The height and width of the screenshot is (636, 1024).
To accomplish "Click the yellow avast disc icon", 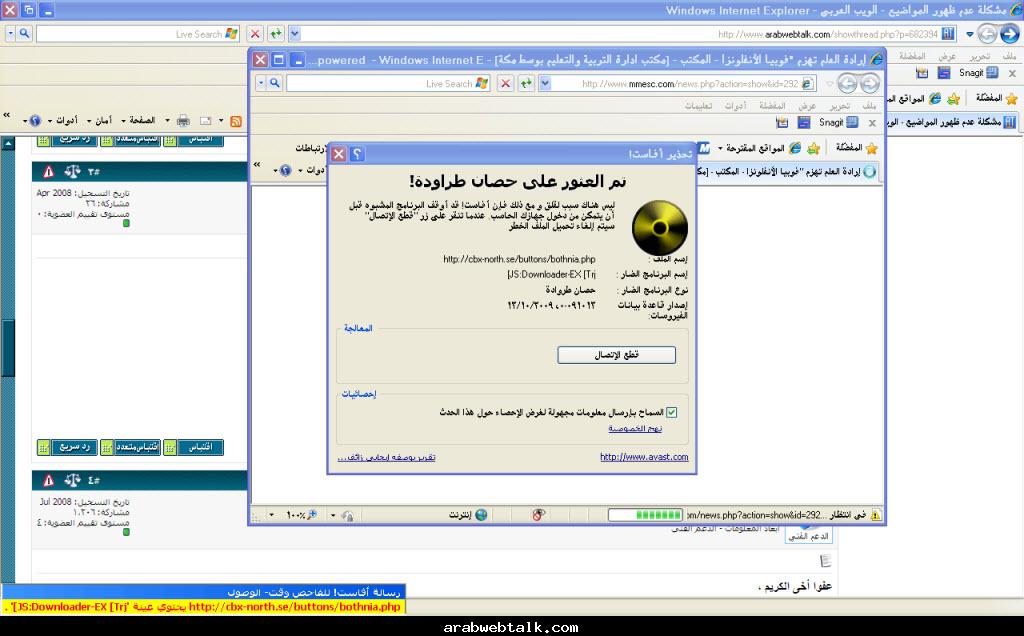I will click(x=660, y=227).
